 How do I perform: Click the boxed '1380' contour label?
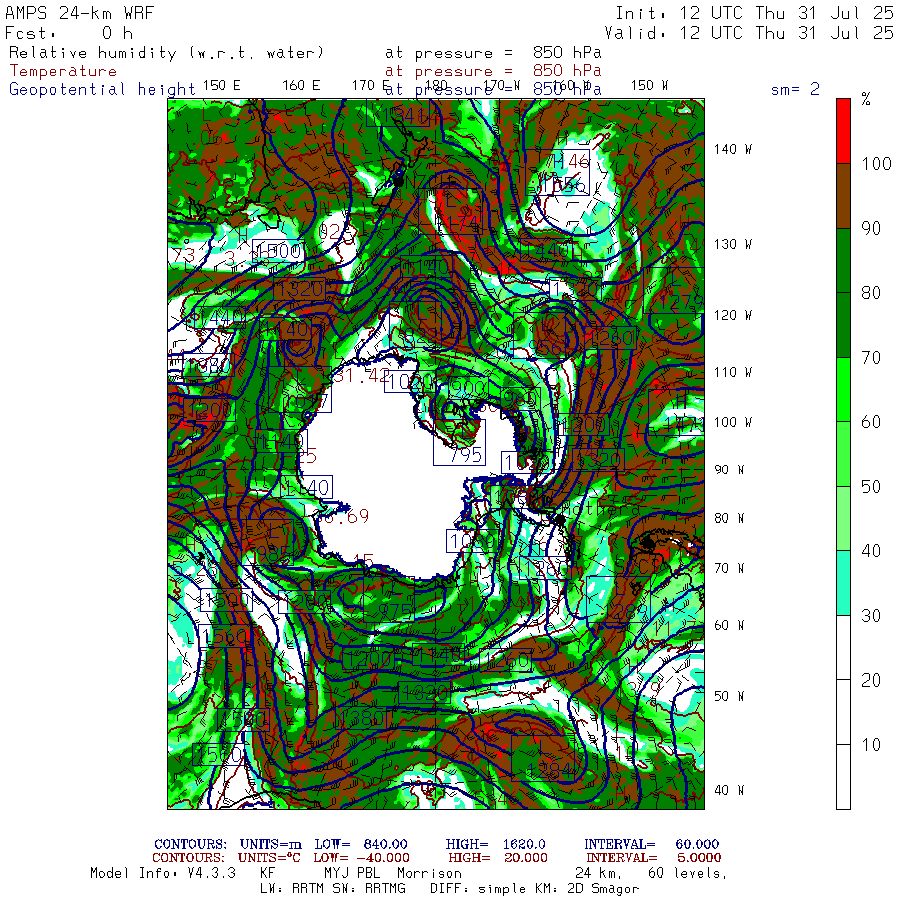coord(362,717)
